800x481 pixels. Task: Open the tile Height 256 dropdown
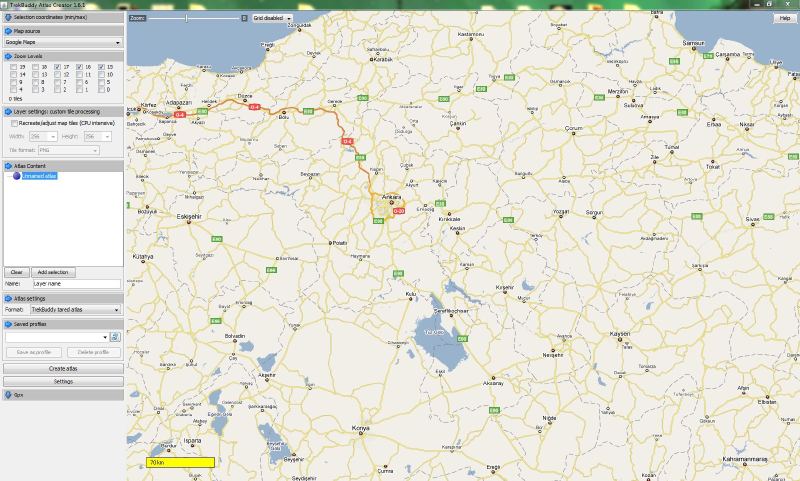click(97, 137)
